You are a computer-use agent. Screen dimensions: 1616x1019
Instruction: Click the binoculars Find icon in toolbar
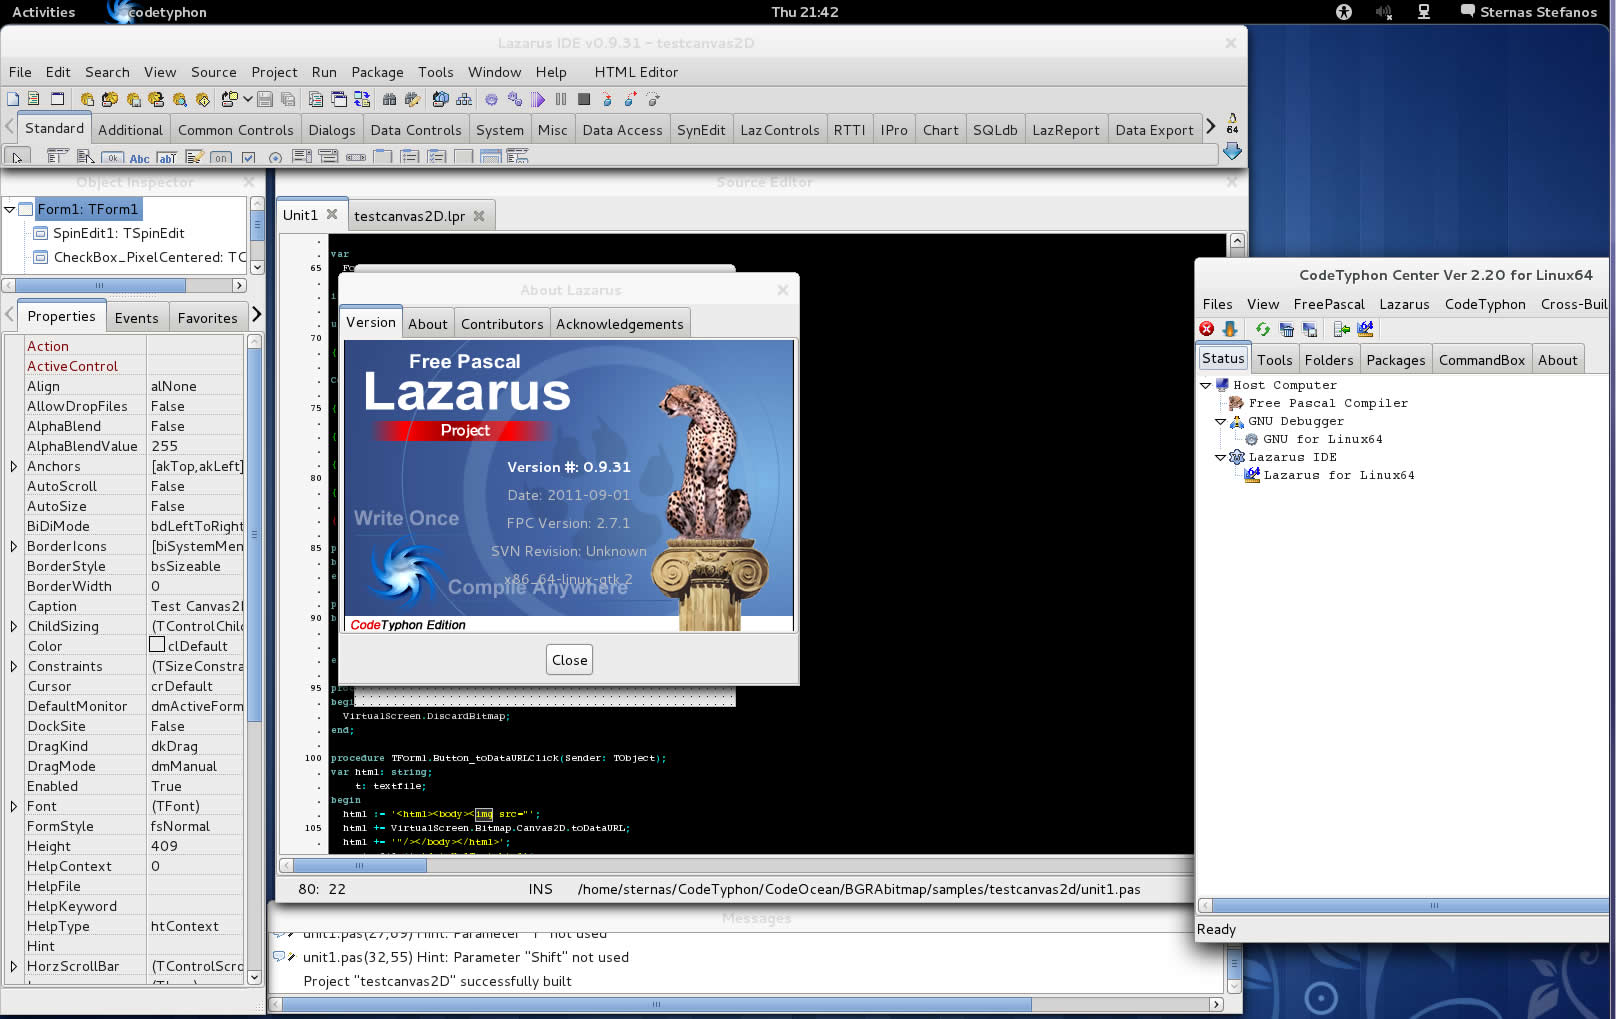(389, 99)
